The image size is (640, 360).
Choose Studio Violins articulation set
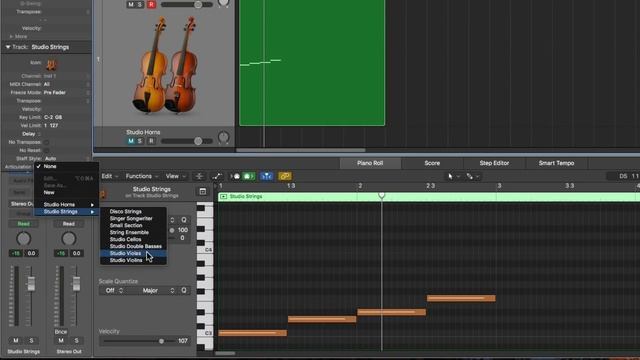coord(133,260)
